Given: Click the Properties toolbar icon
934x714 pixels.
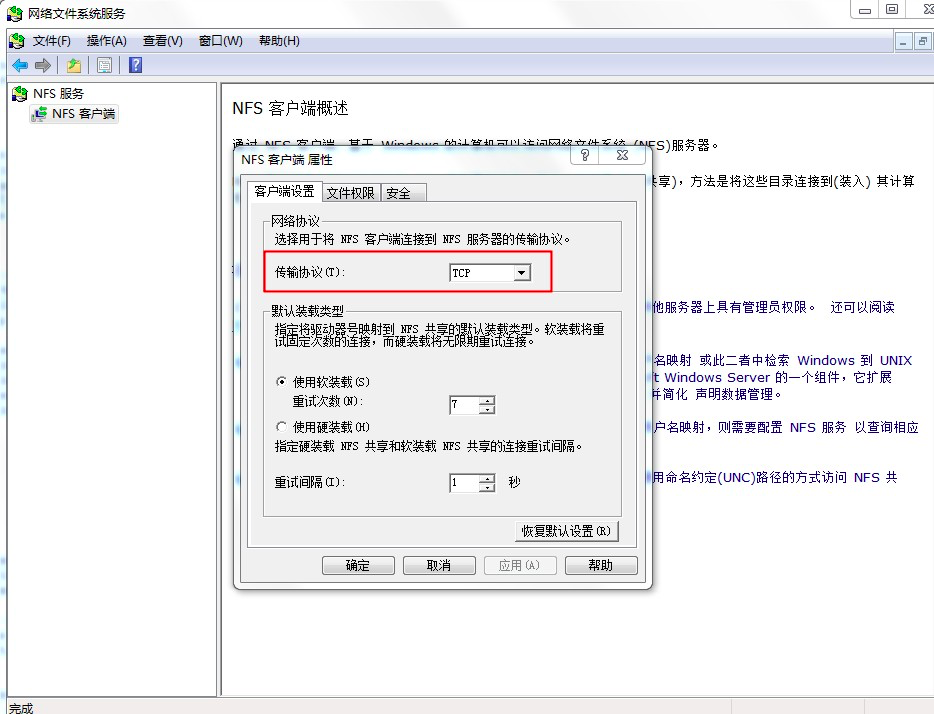Looking at the screenshot, I should 104,66.
